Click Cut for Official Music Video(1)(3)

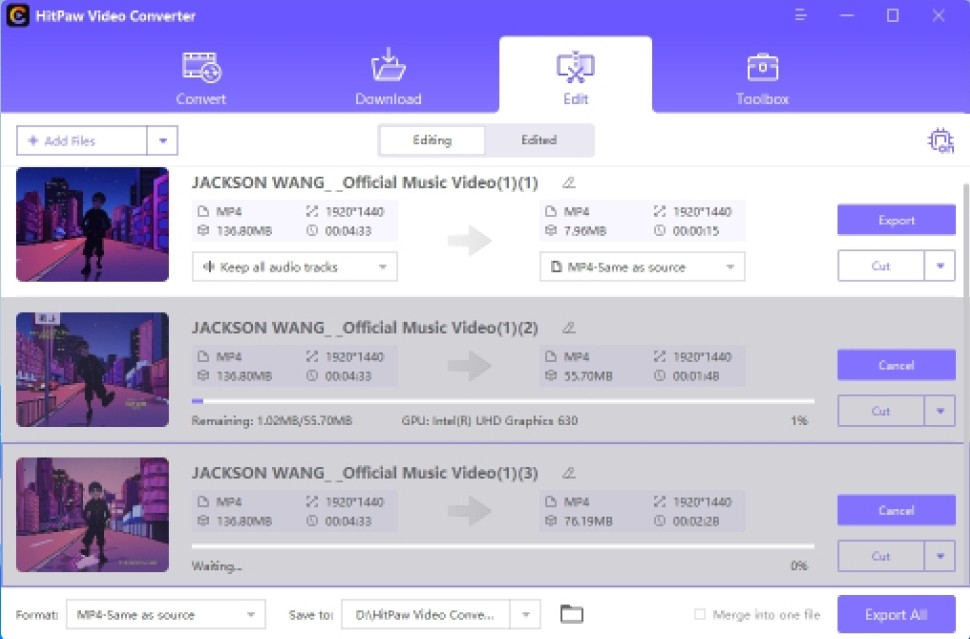tap(881, 557)
